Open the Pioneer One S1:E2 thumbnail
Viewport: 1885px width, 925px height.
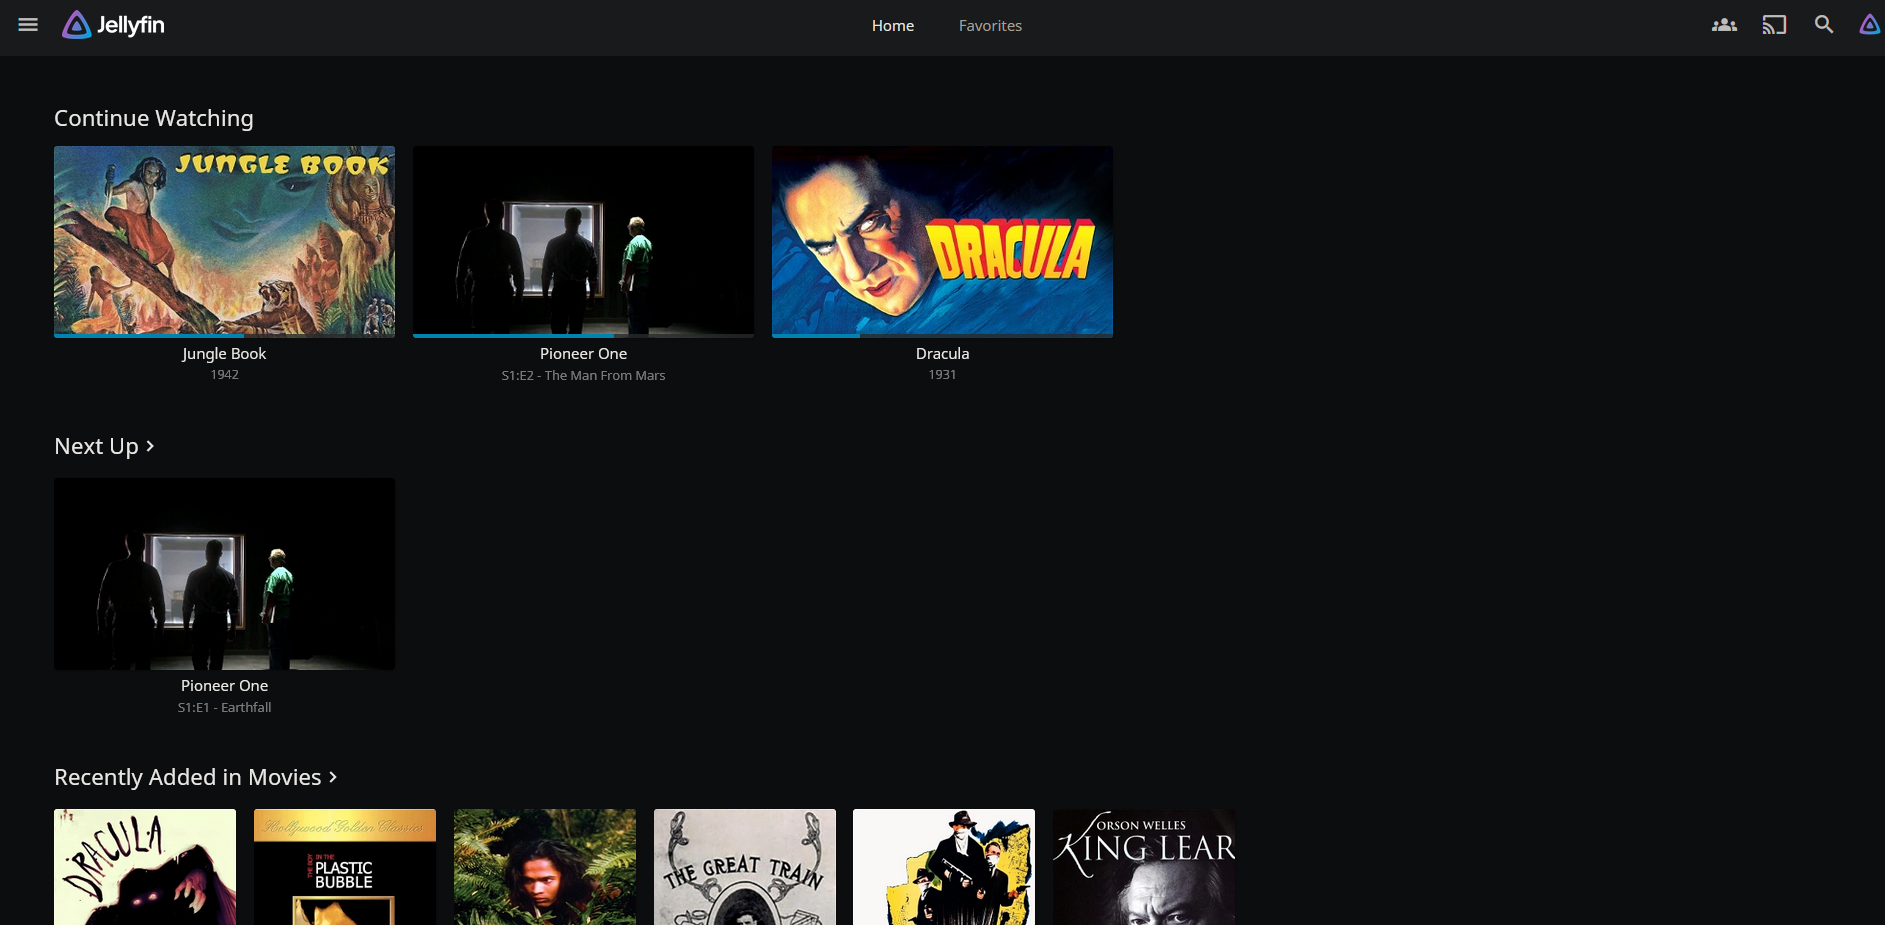coord(583,240)
